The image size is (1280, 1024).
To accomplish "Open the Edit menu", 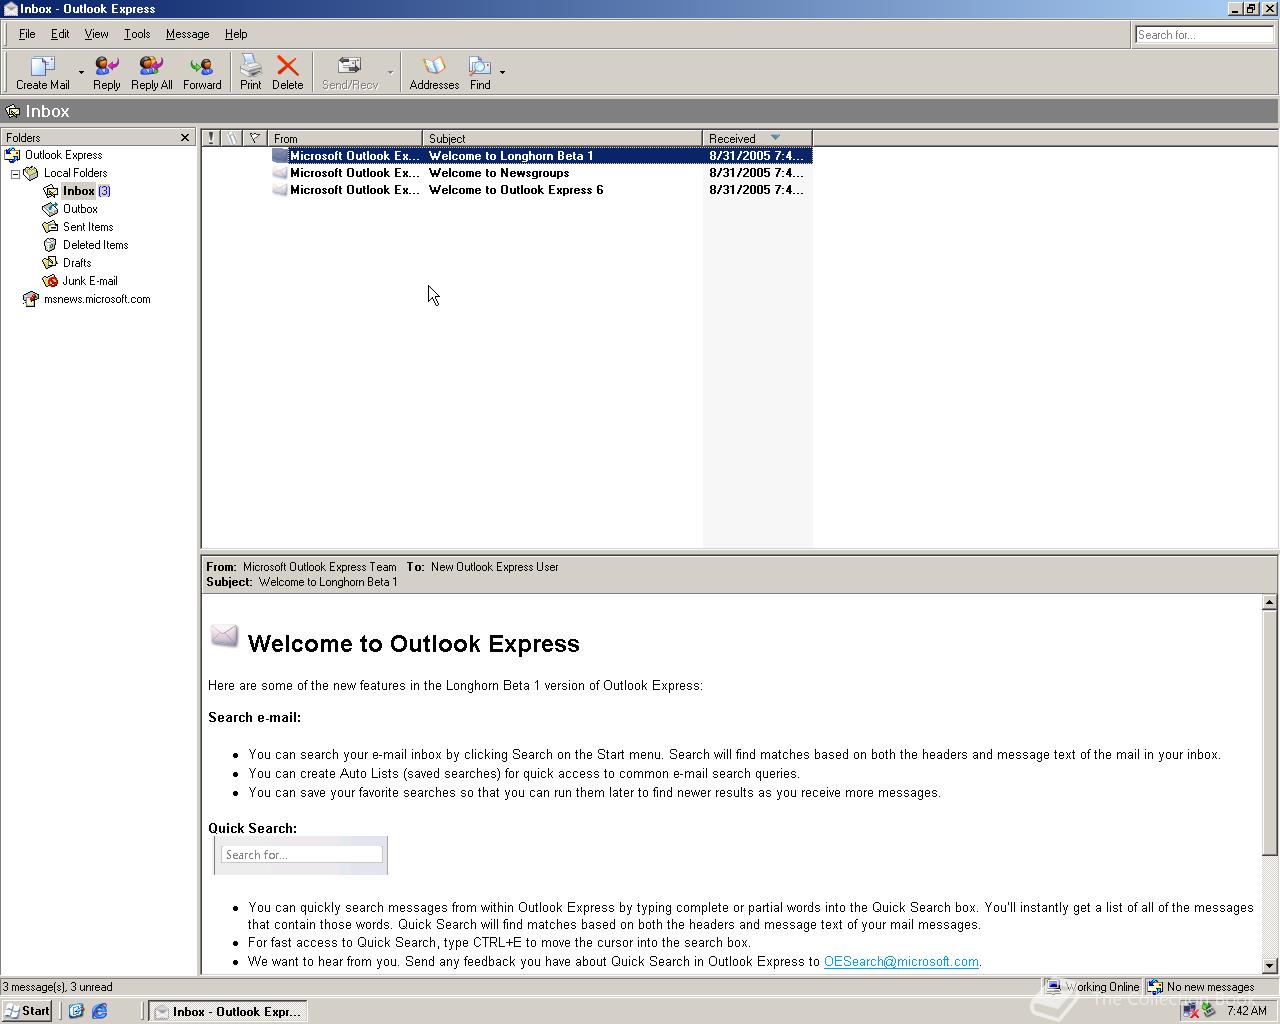I will click(x=60, y=34).
